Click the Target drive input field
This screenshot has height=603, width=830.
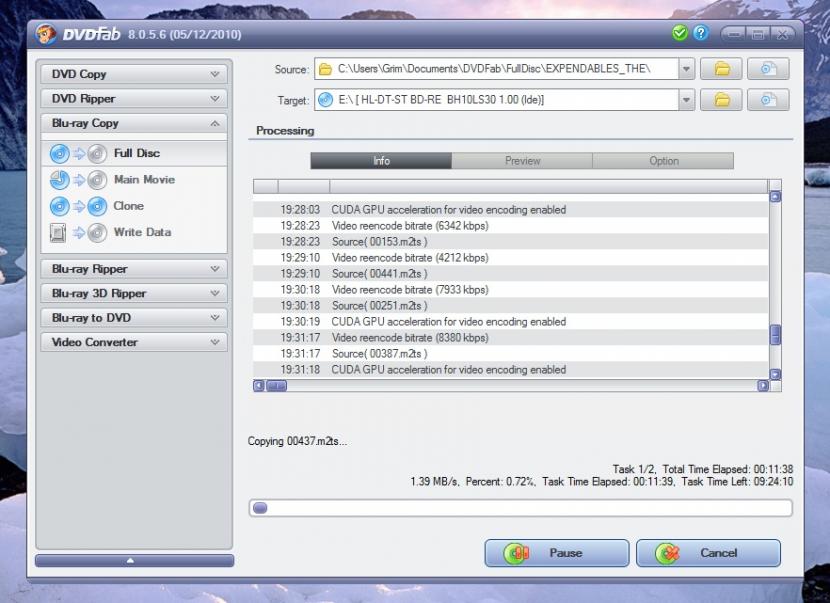click(497, 100)
